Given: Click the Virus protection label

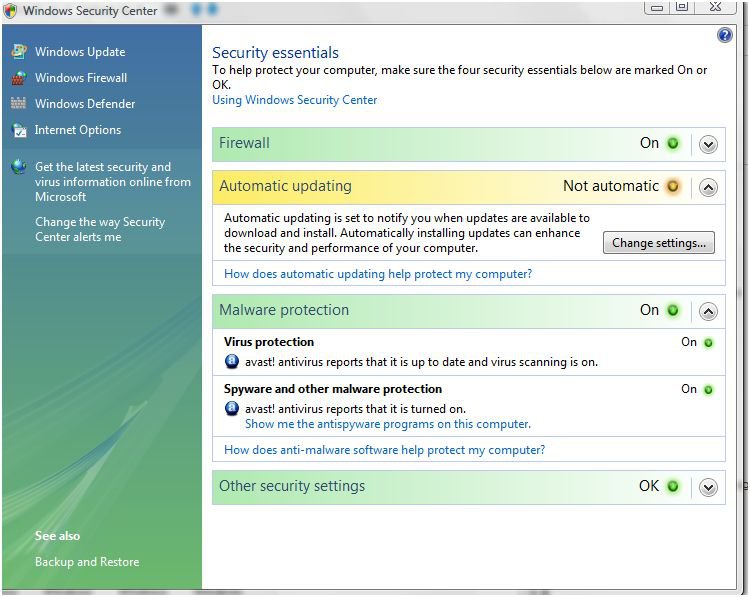Looking at the screenshot, I should tap(269, 342).
